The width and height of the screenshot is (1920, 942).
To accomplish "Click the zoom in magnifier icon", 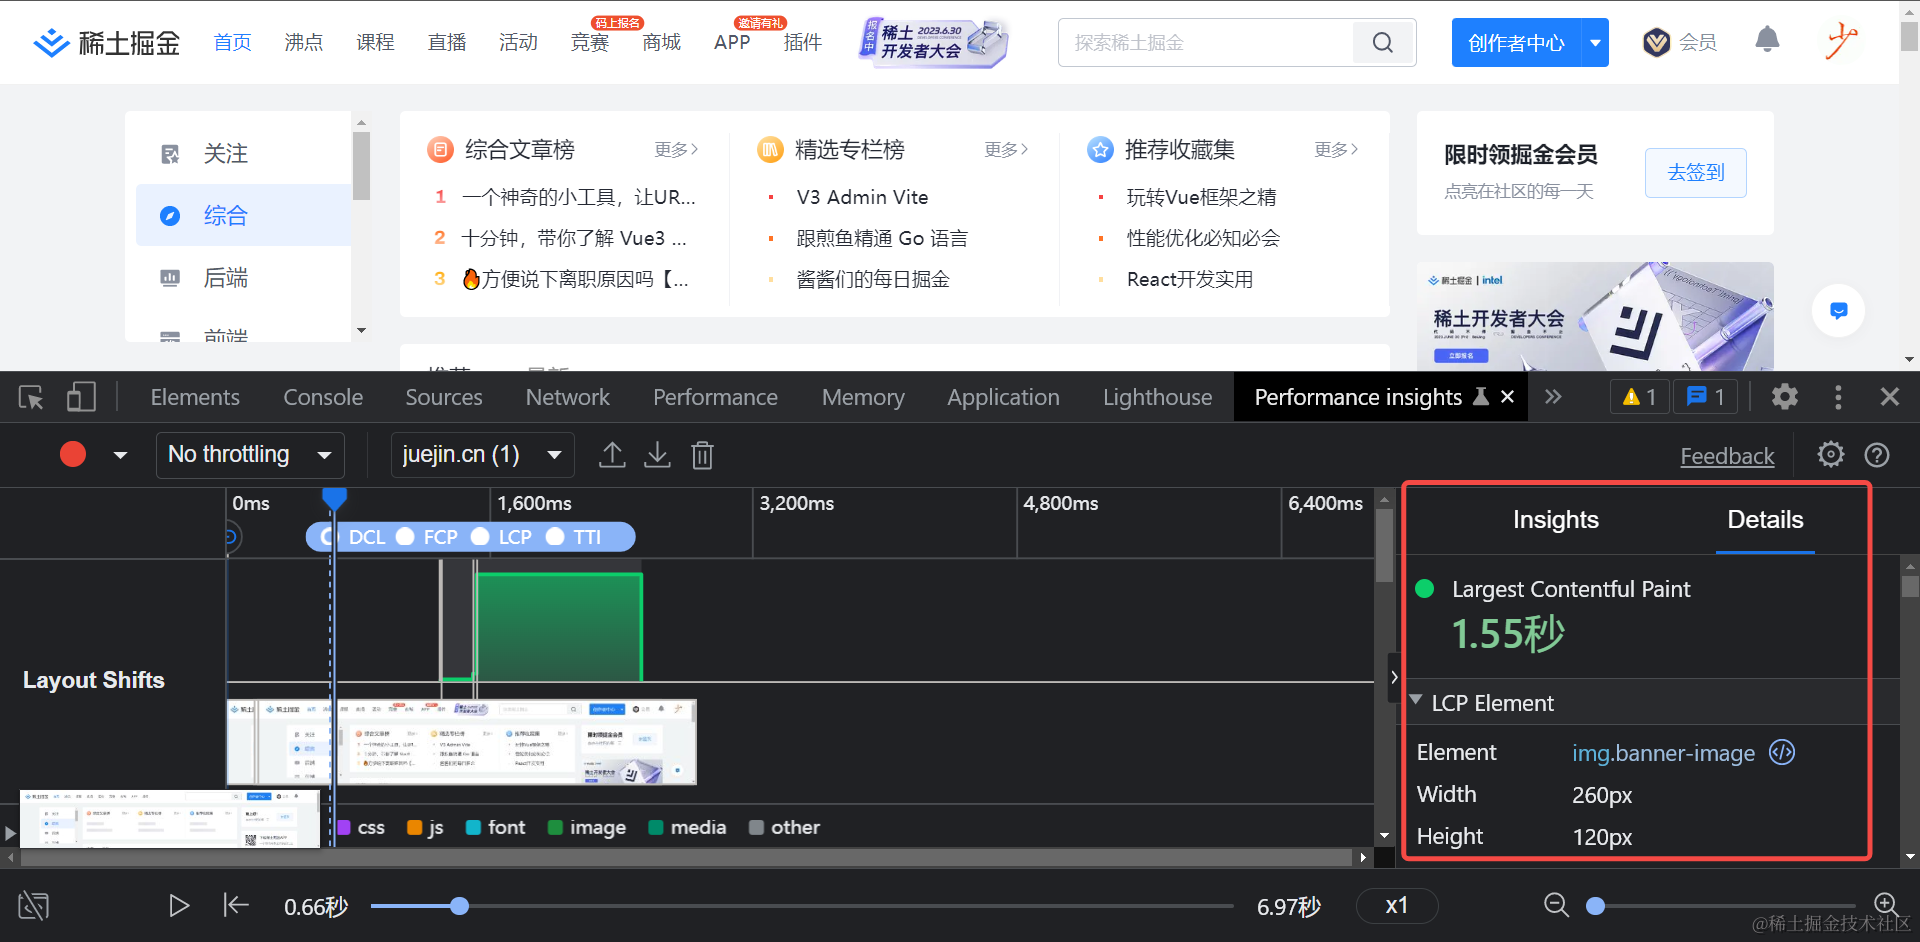I will click(1885, 905).
